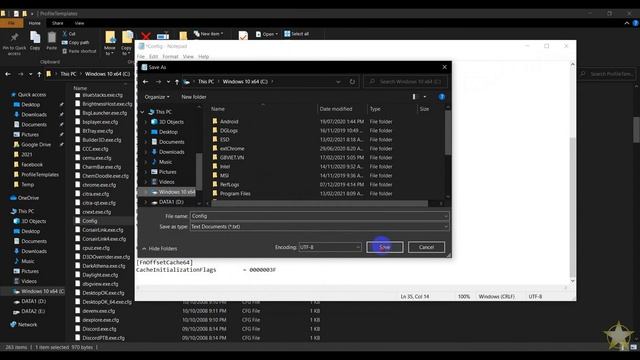This screenshot has width=640, height=360.
Task: Check the box beside Discord.exe.cfg
Action: tap(78, 329)
